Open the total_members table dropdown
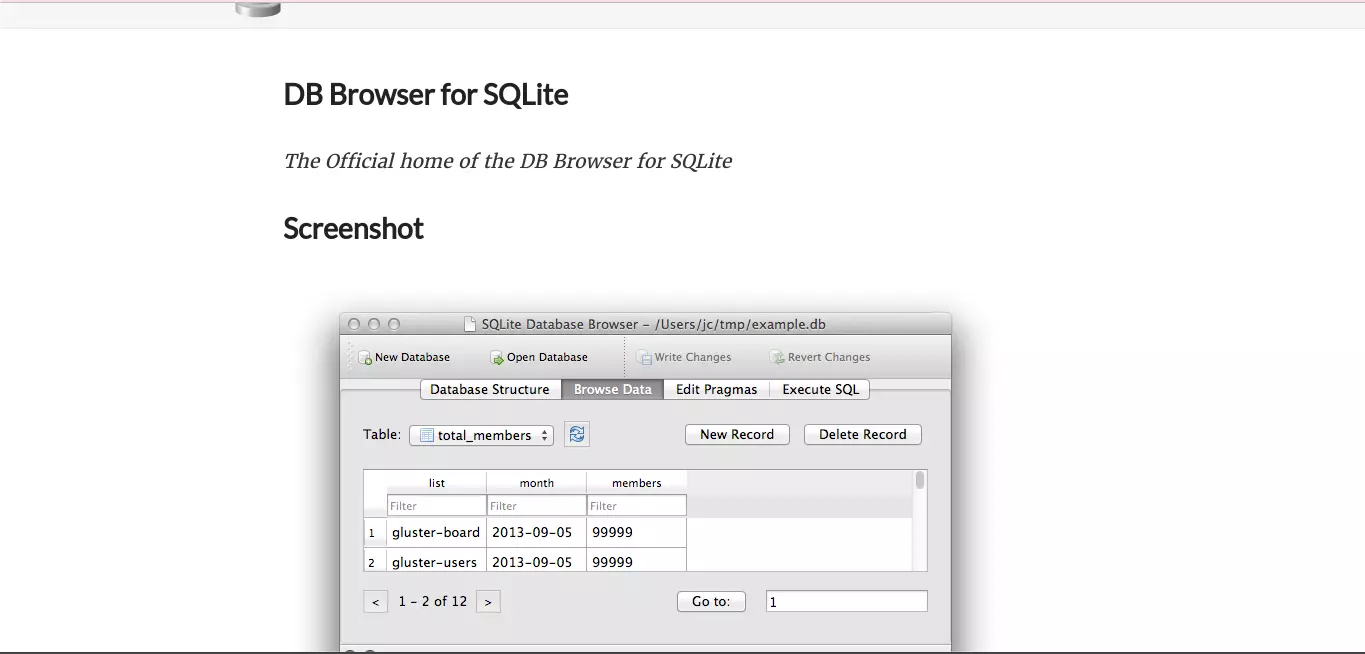This screenshot has width=1365, height=654. click(481, 435)
